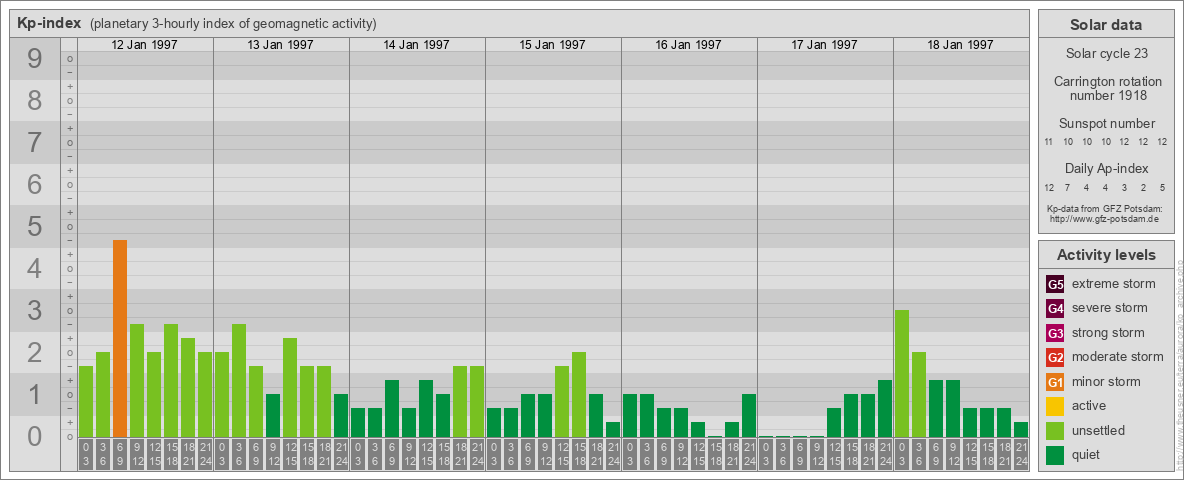Click the 21-24 bar on 16 Jan
This screenshot has height=480, width=1184.
748,415
